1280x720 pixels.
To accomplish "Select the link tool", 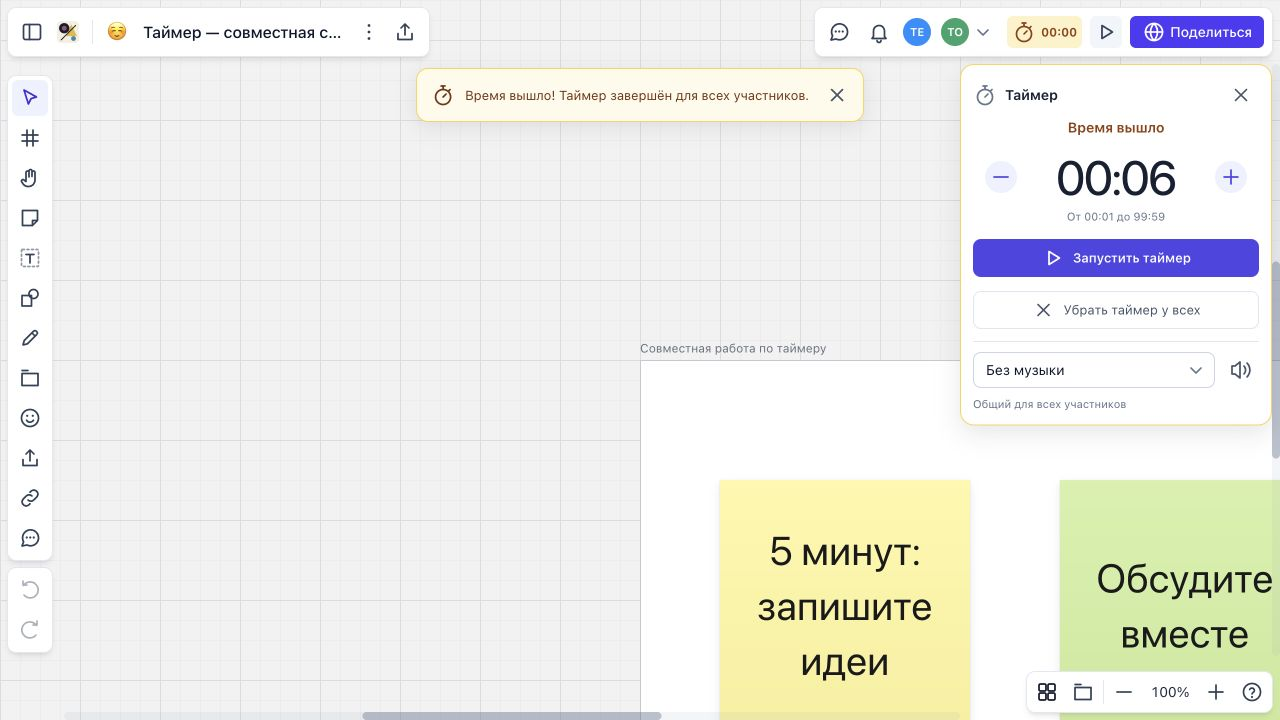I will pyautogui.click(x=30, y=498).
